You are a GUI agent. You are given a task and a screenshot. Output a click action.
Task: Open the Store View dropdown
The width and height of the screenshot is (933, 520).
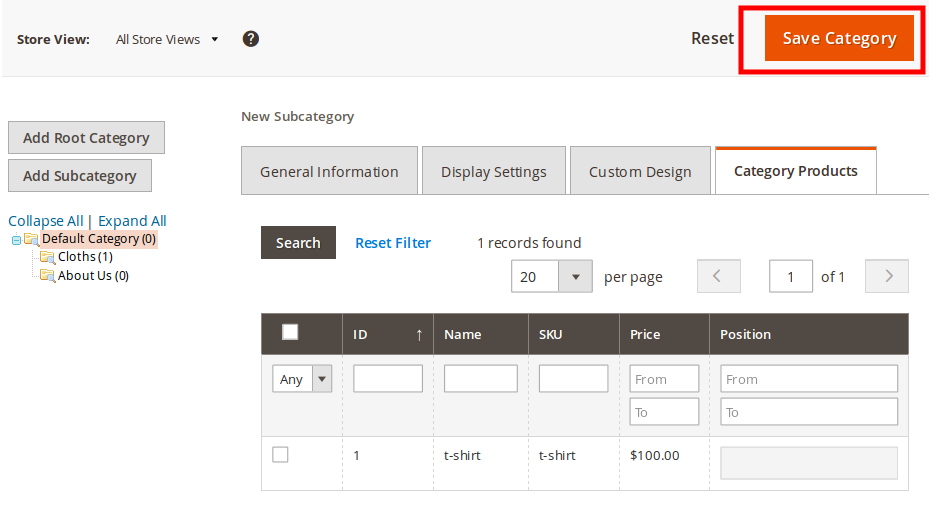[166, 40]
